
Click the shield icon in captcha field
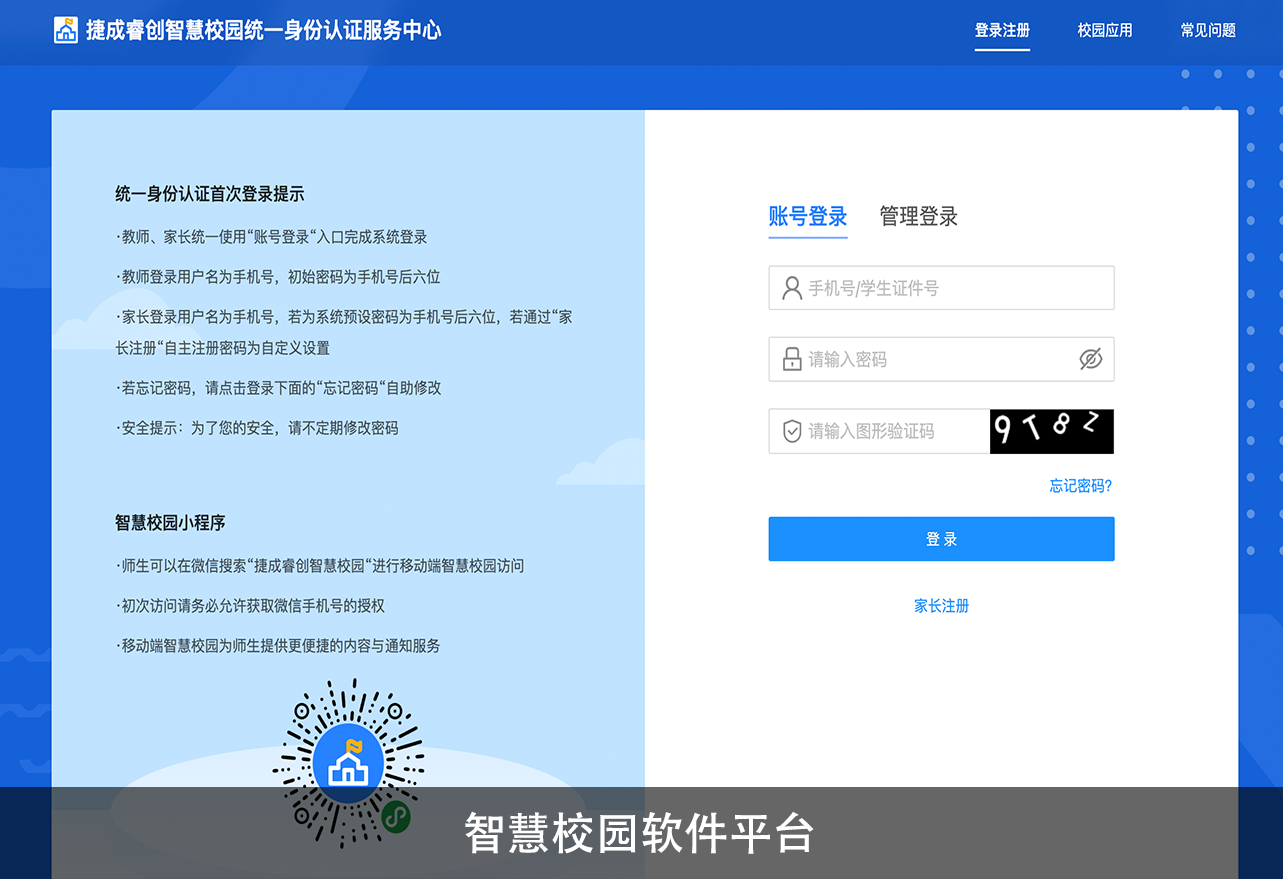pos(792,431)
